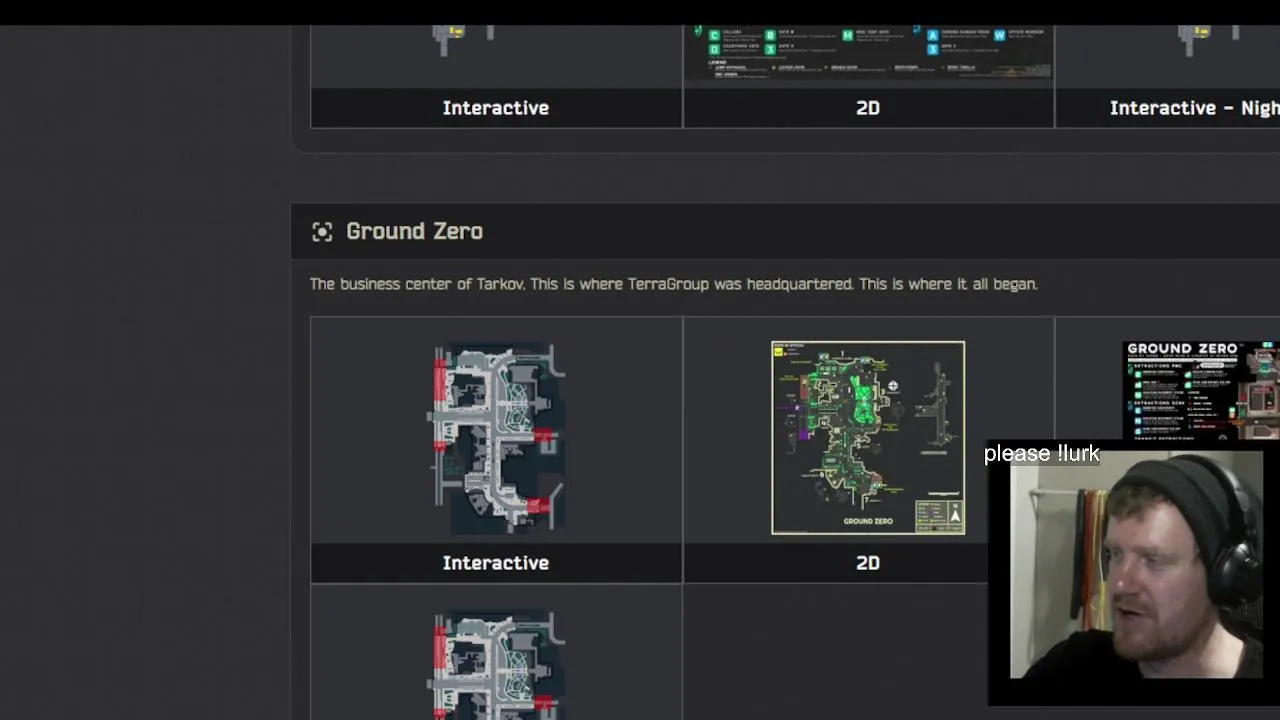This screenshot has width=1280, height=720.
Task: Click the Ground Zero target icon
Action: (x=322, y=232)
